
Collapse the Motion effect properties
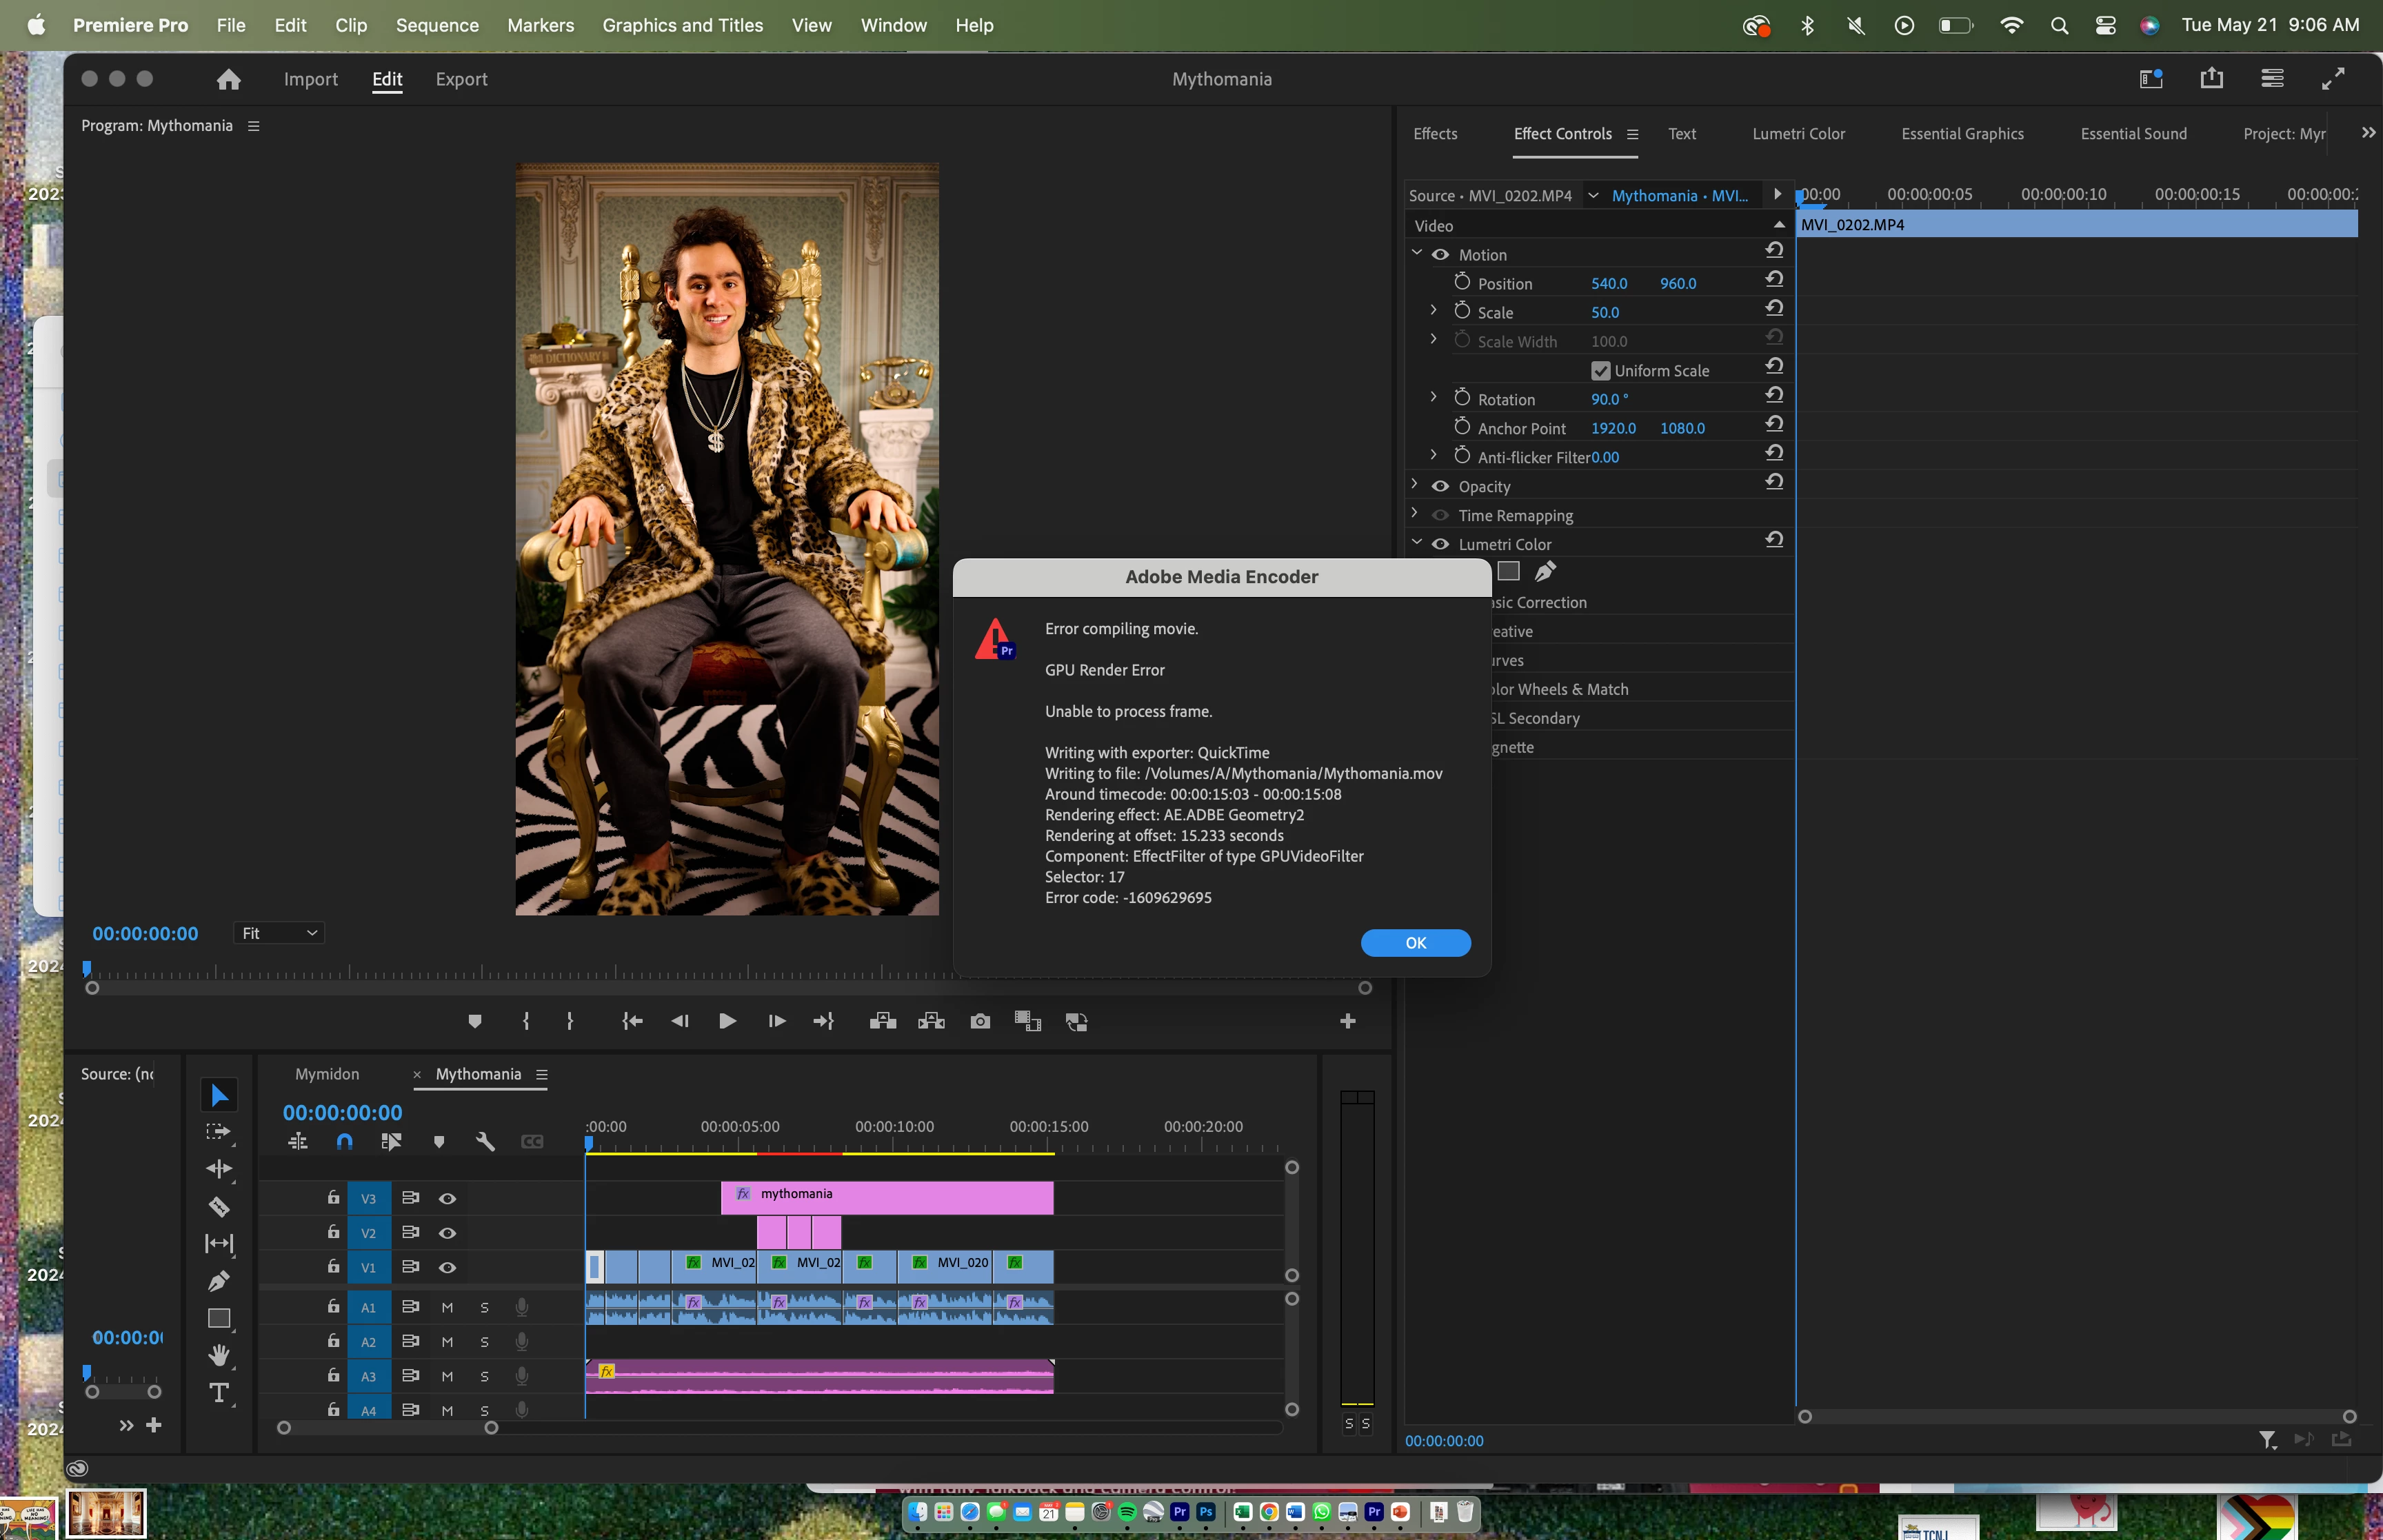pos(1416,254)
